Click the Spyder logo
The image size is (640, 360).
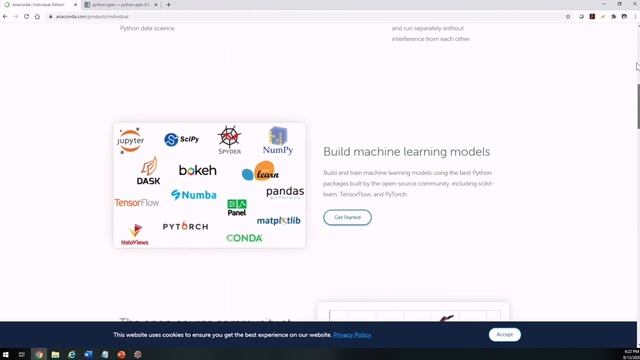[x=229, y=140]
